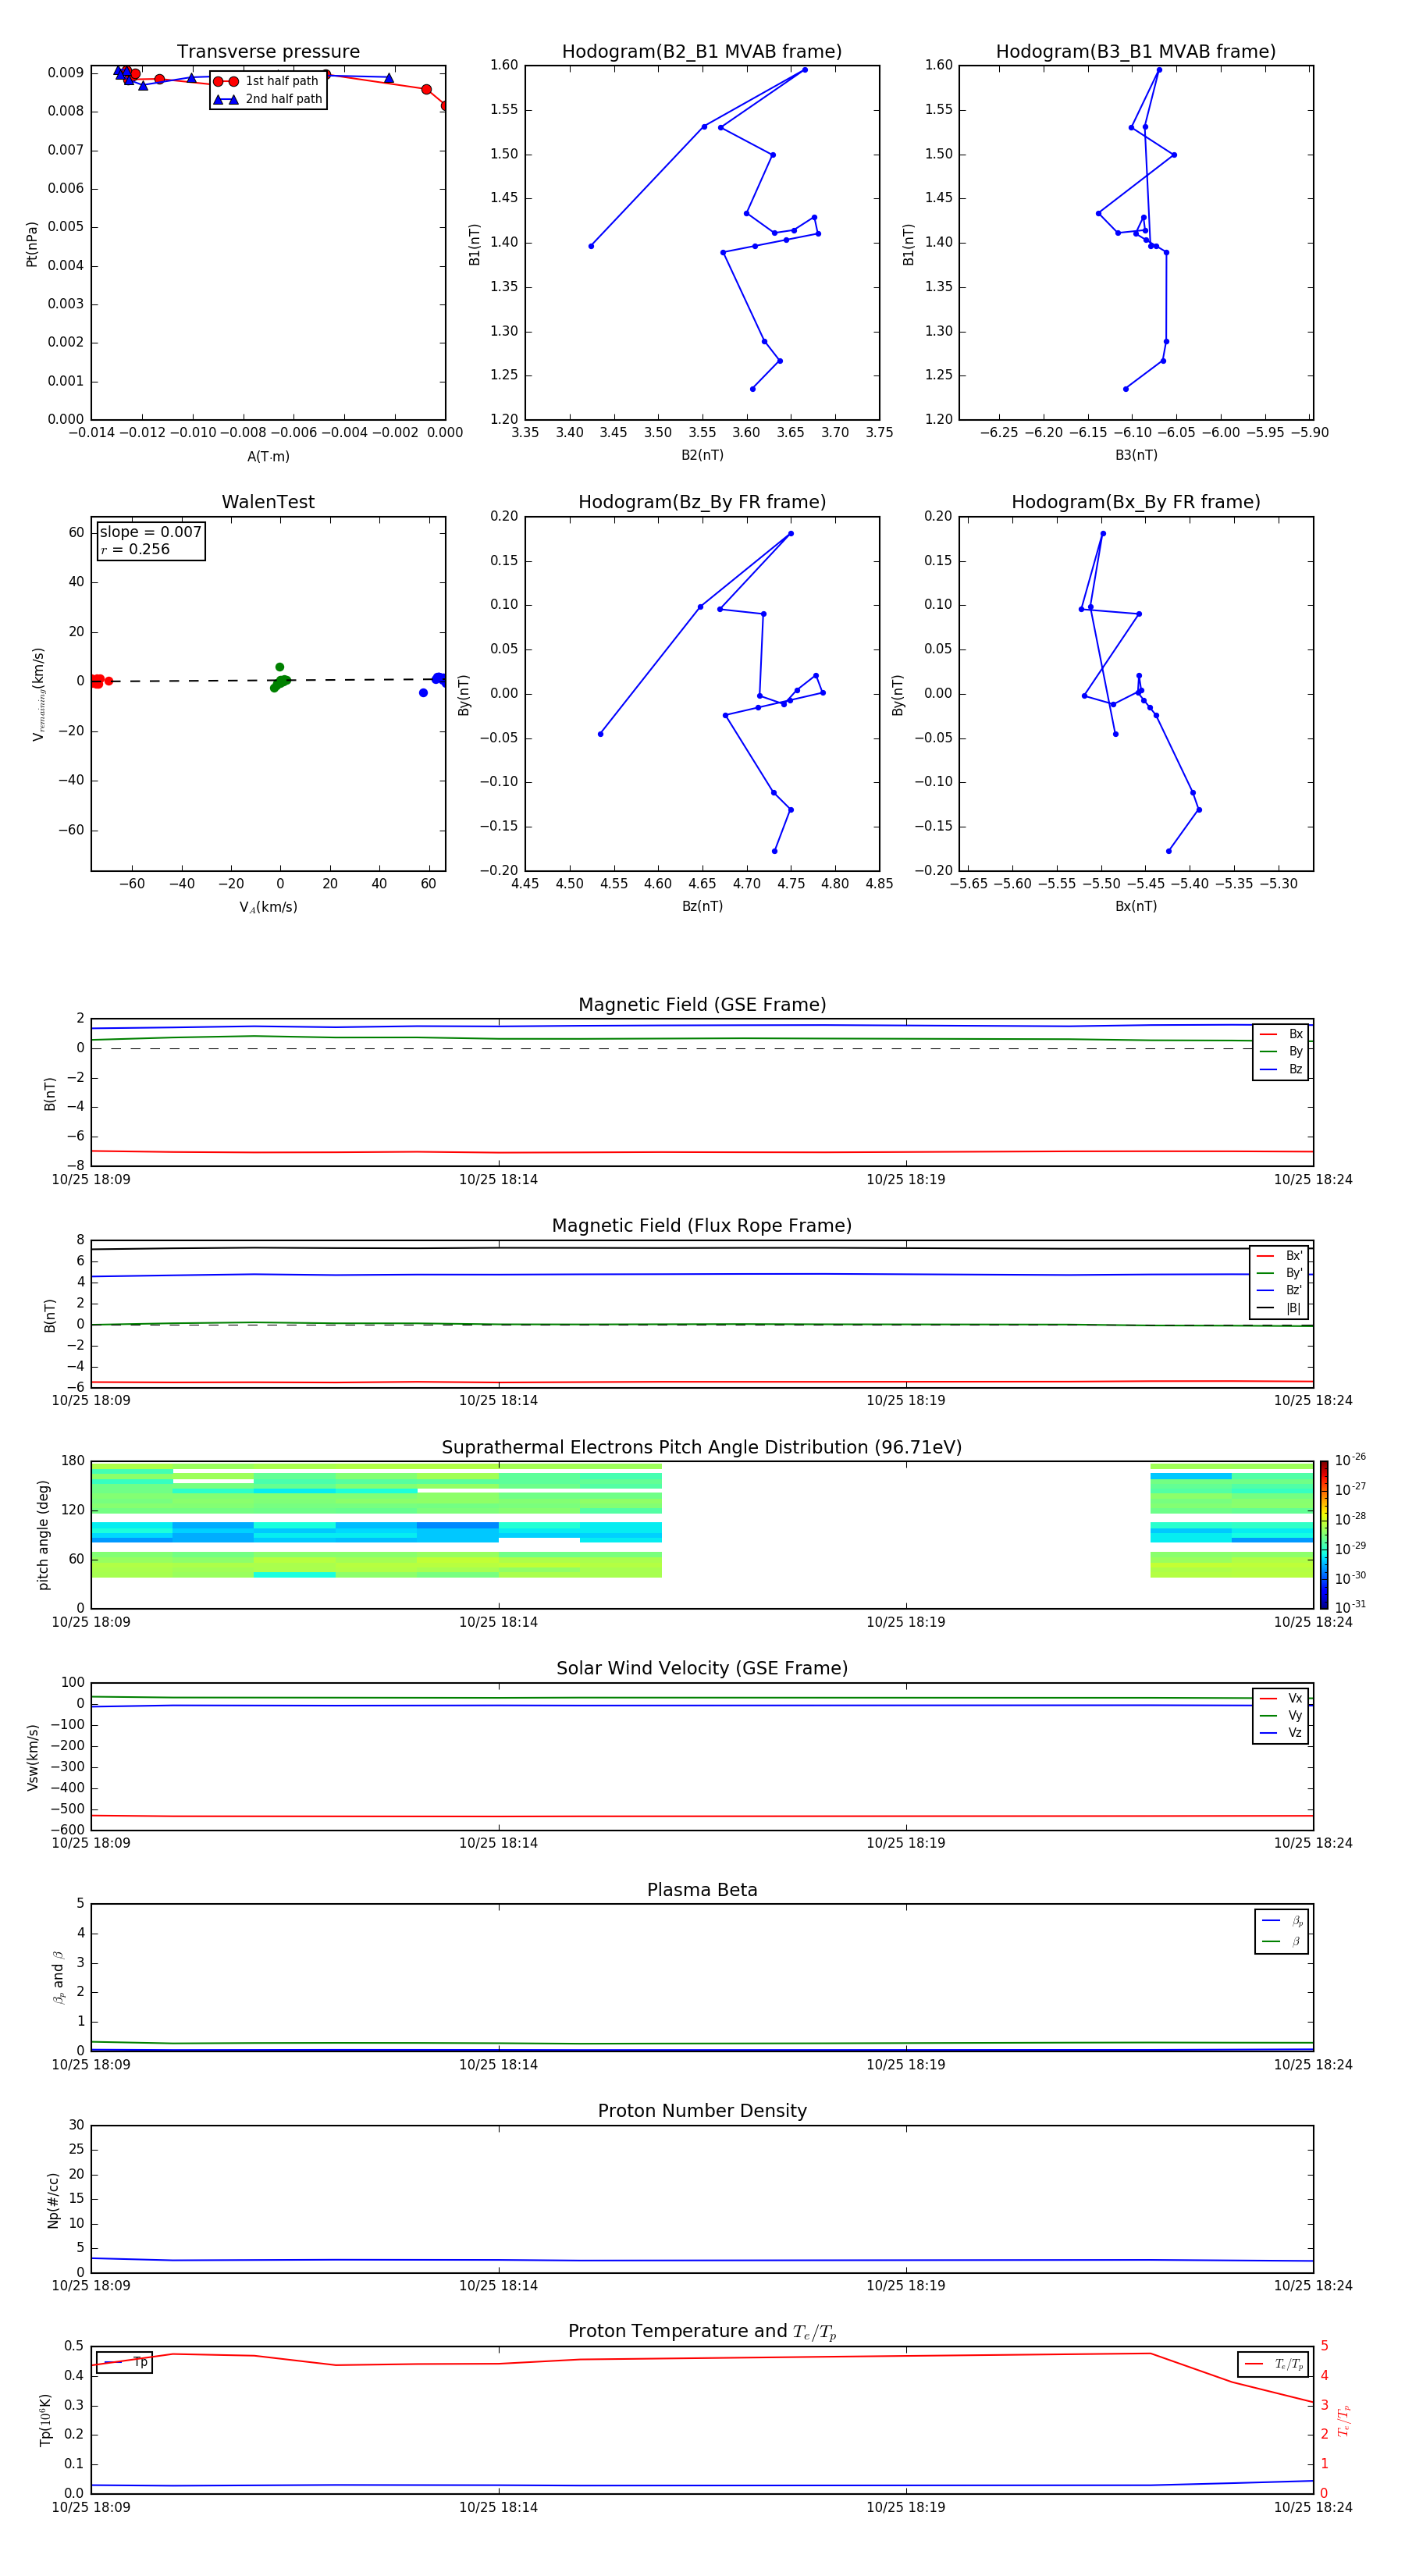
Task: Click the 'Bx' legend entry in GSE magnetic field
Action: coord(1281,1034)
